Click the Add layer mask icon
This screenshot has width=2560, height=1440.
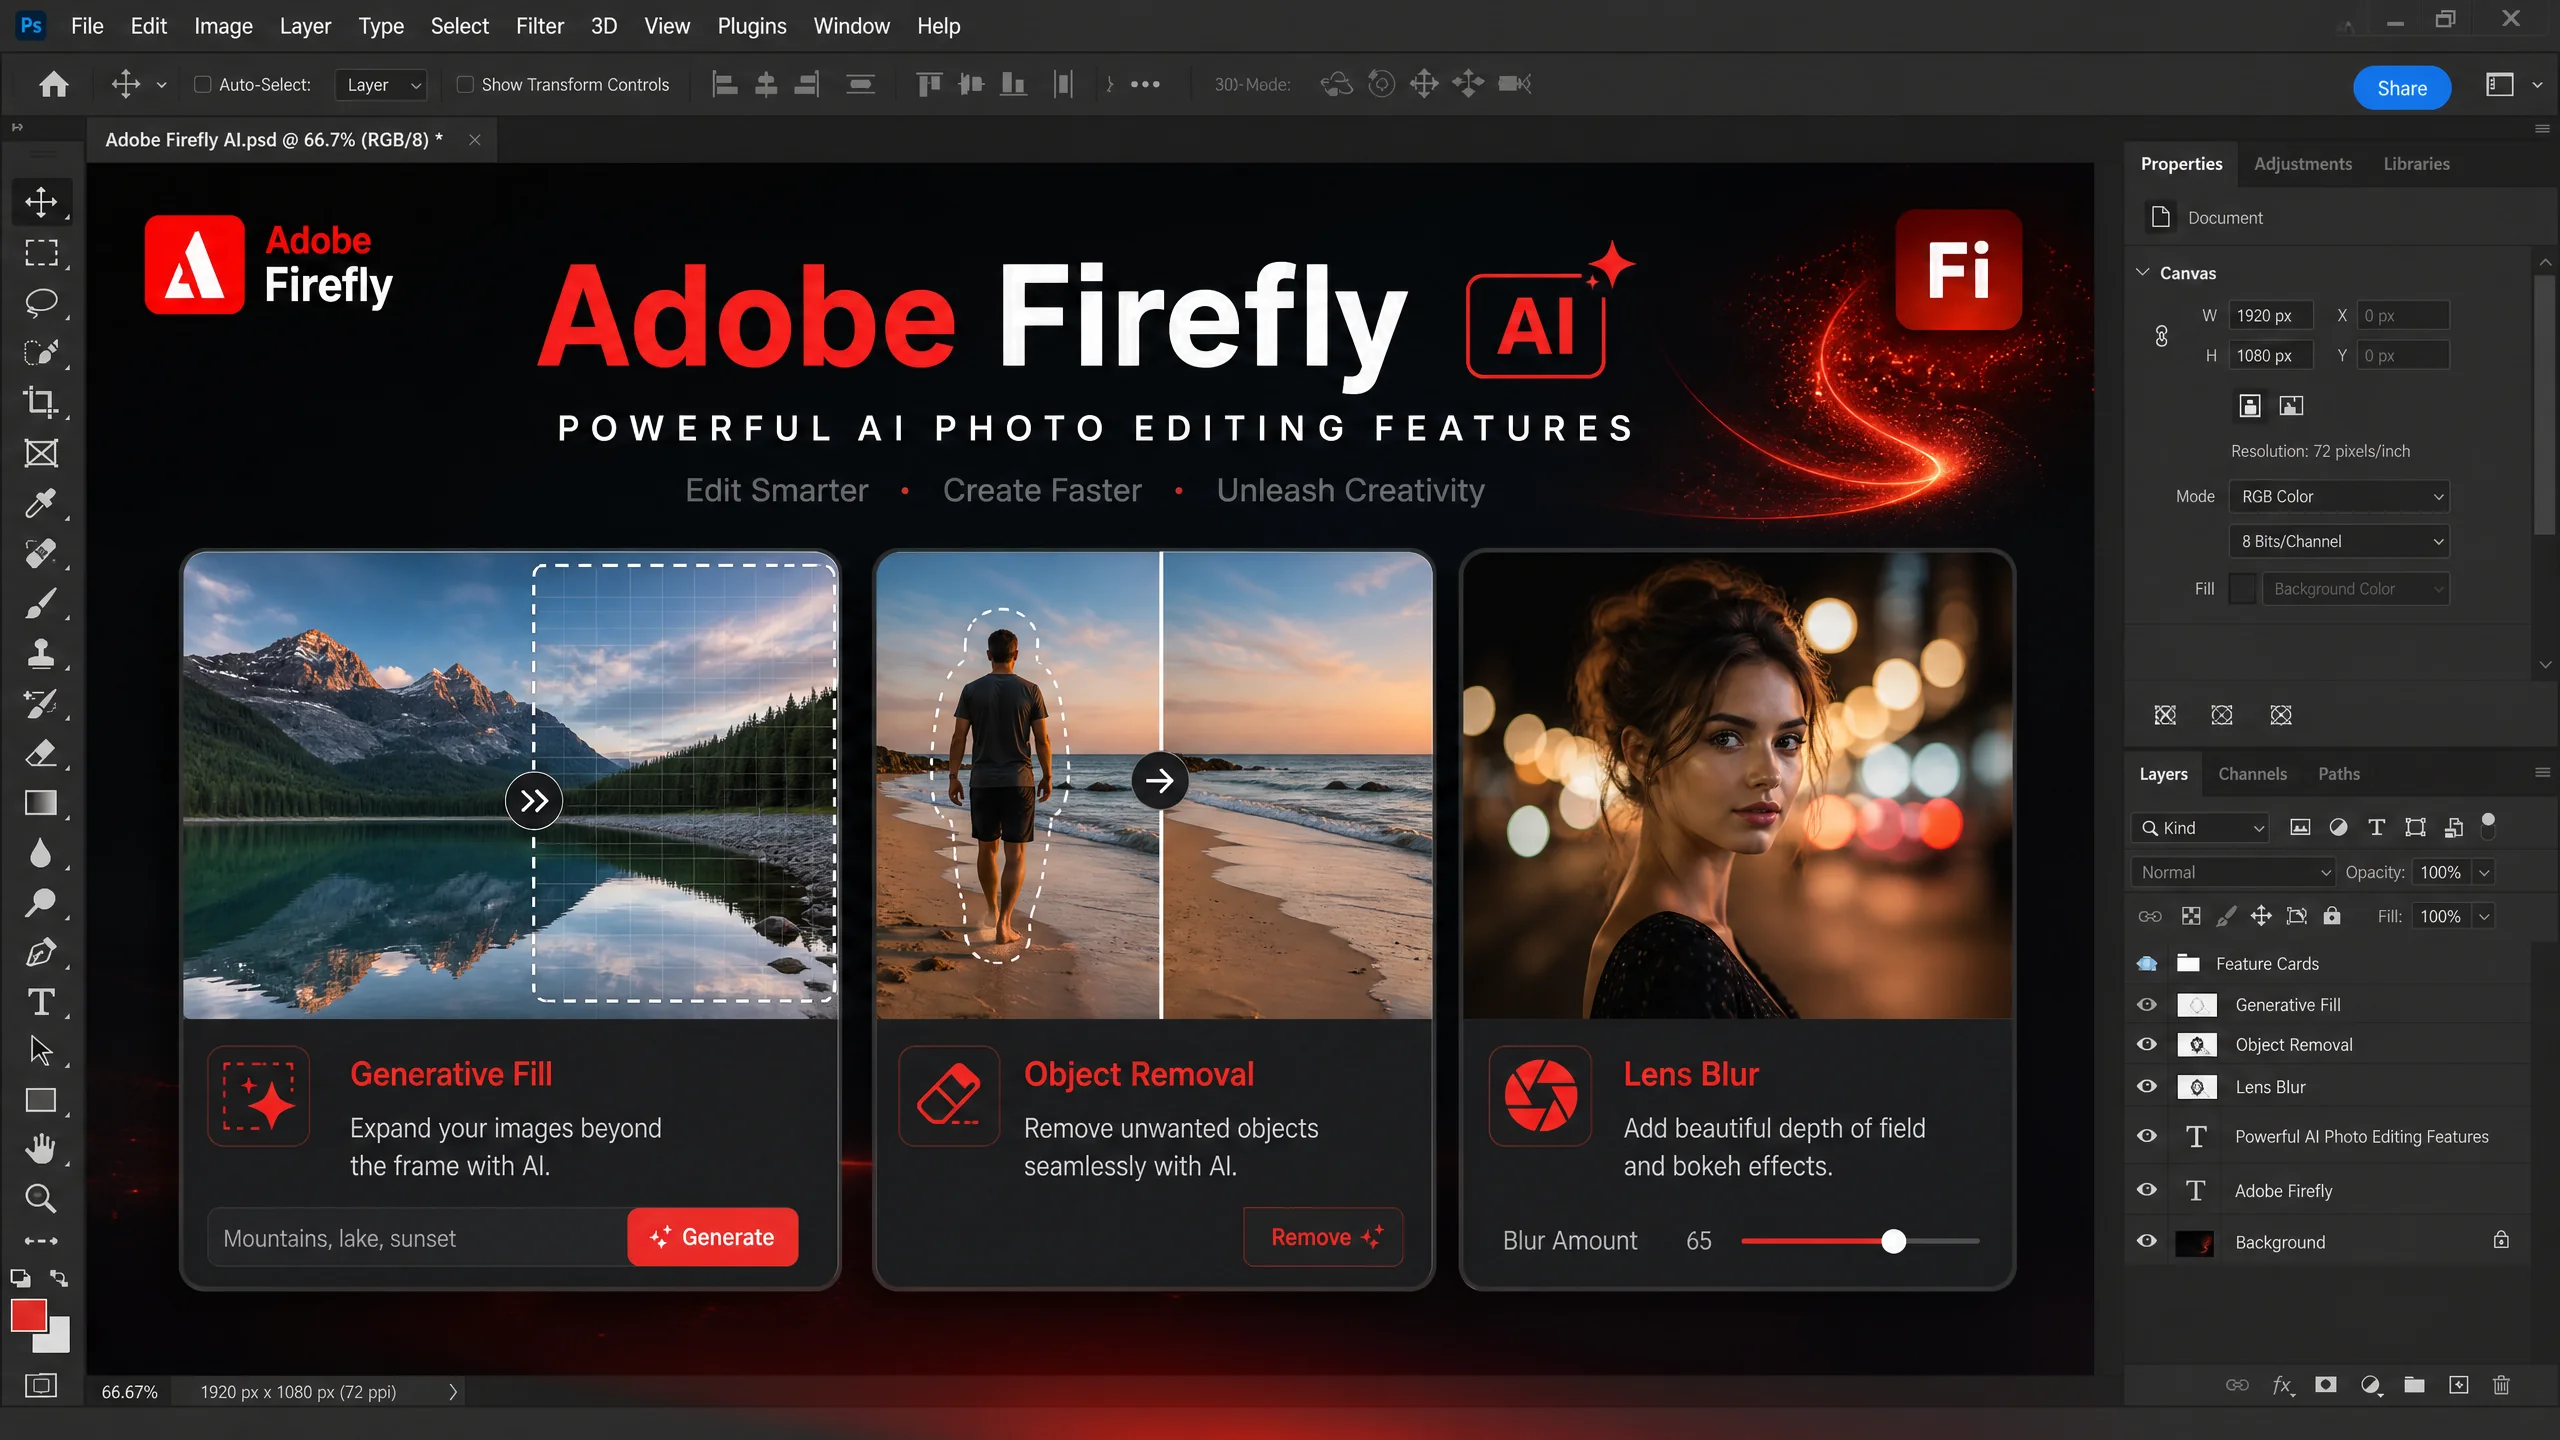[2326, 1385]
